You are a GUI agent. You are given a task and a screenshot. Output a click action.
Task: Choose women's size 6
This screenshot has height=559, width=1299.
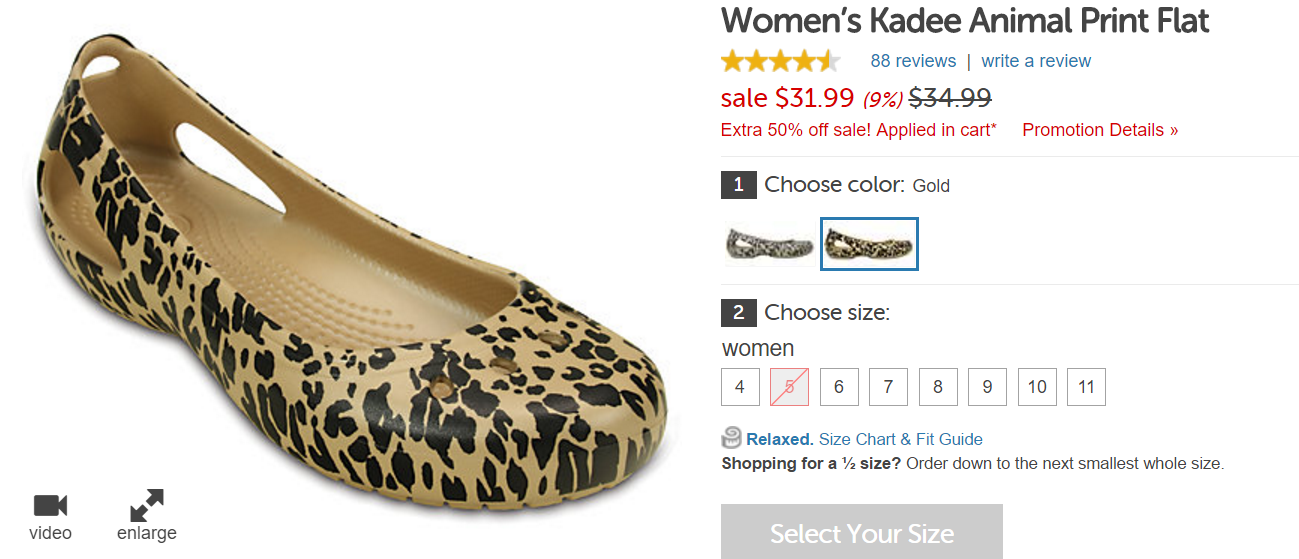coord(839,387)
